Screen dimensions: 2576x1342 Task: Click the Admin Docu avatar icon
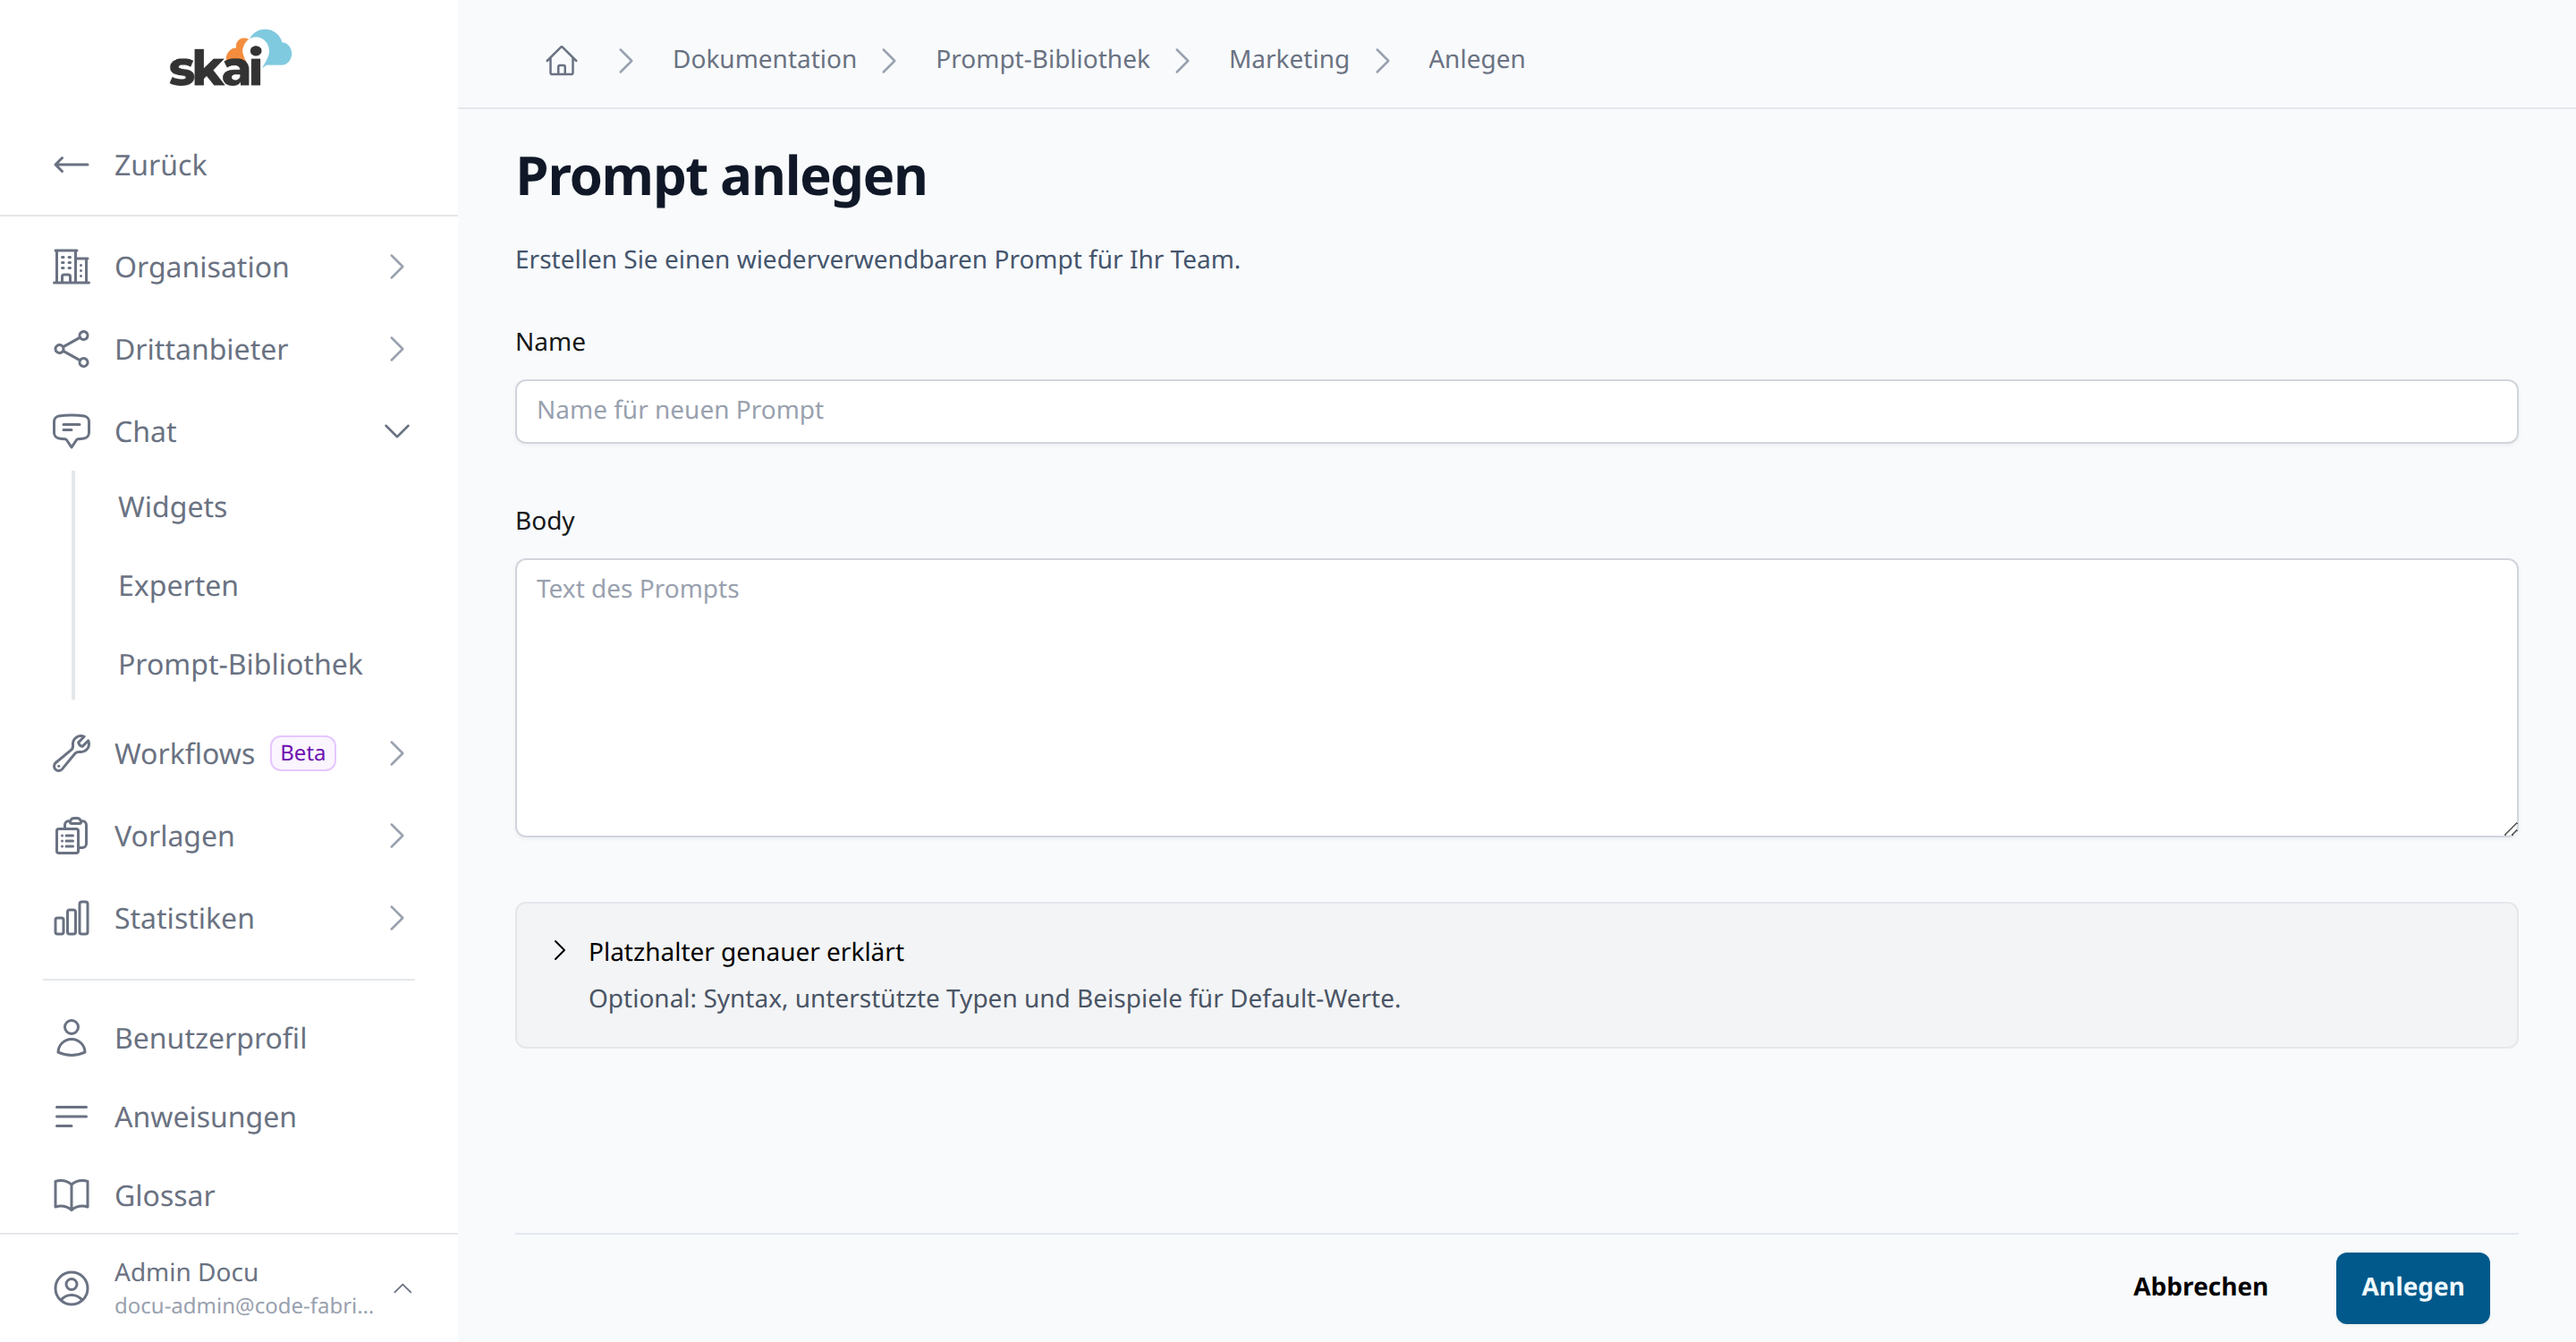click(x=71, y=1288)
